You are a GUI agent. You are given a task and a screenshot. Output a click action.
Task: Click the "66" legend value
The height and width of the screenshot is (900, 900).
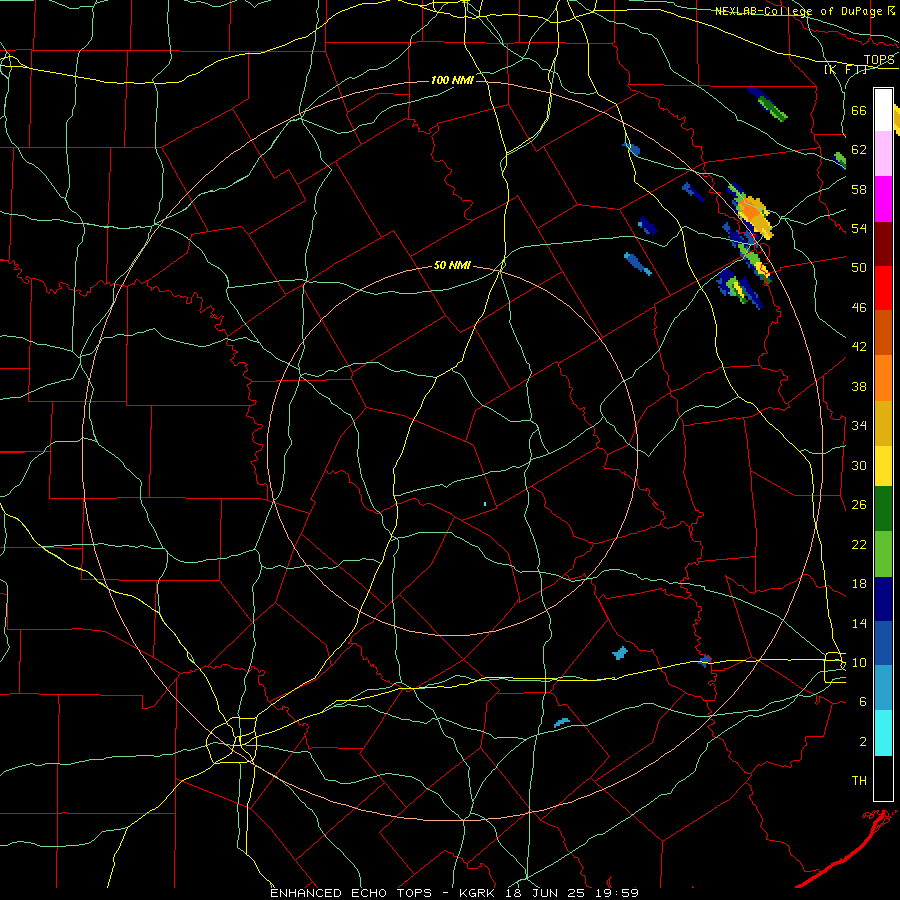pyautogui.click(x=859, y=110)
